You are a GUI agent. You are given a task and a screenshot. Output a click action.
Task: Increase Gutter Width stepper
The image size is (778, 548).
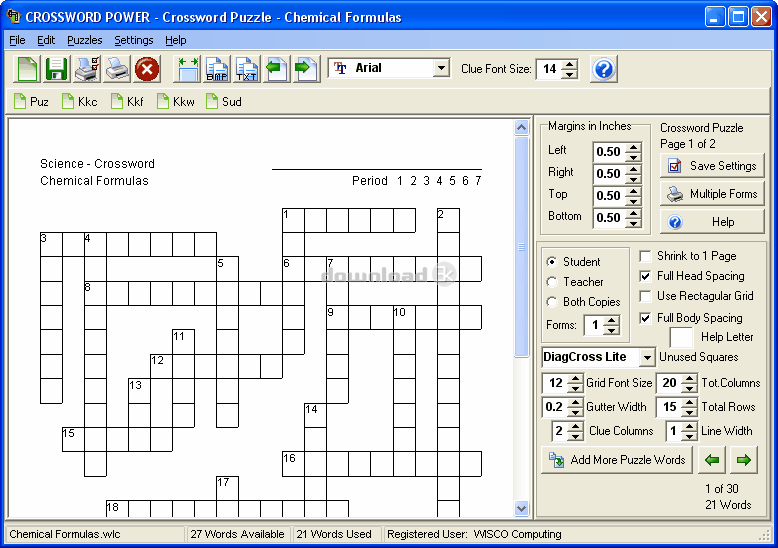[x=575, y=403]
